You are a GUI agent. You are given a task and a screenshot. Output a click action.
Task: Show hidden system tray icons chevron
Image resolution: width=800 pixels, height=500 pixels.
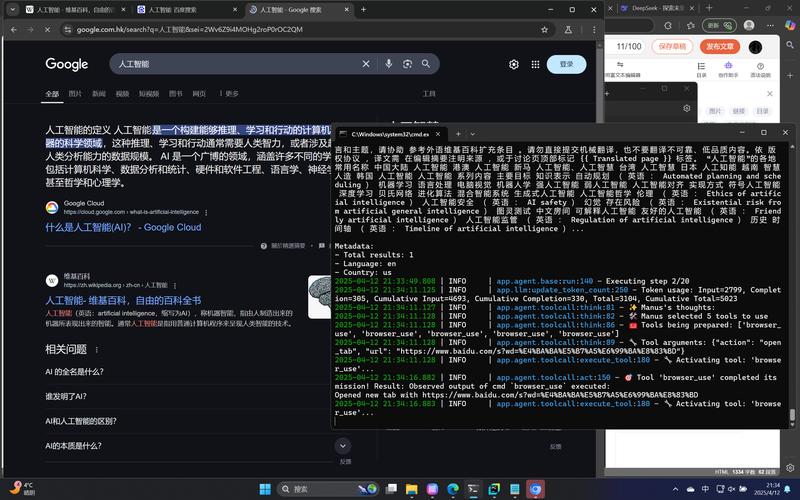pyautogui.click(x=676, y=489)
